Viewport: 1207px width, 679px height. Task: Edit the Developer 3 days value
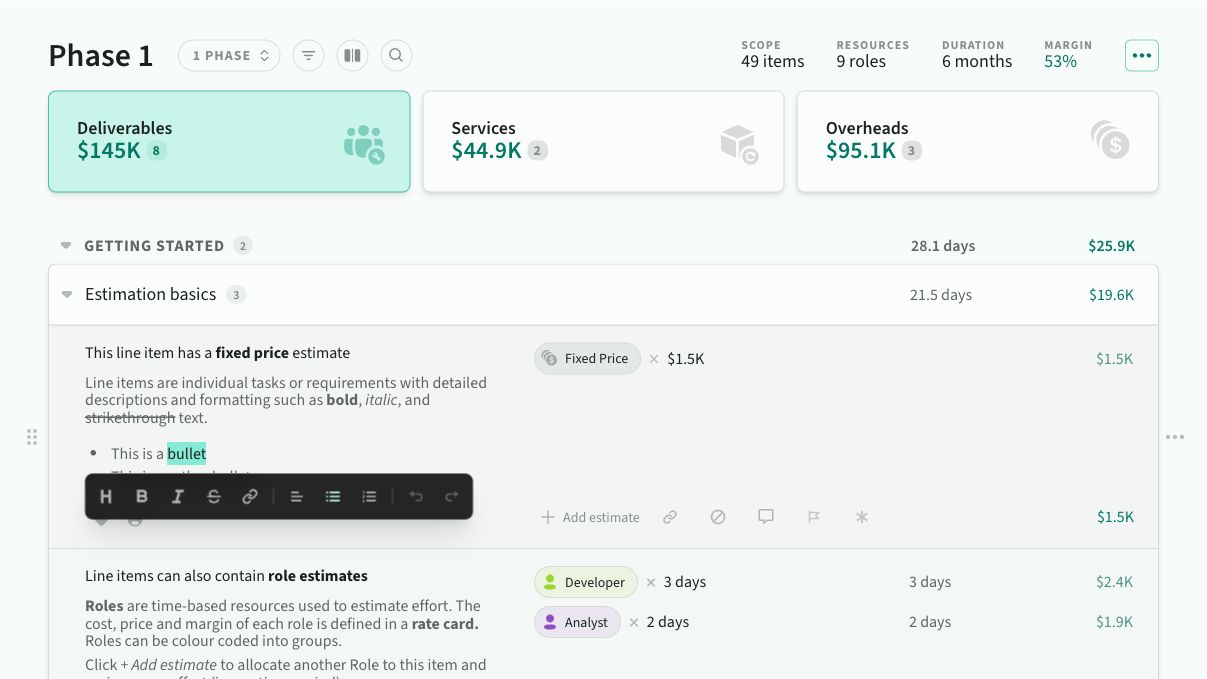click(685, 582)
